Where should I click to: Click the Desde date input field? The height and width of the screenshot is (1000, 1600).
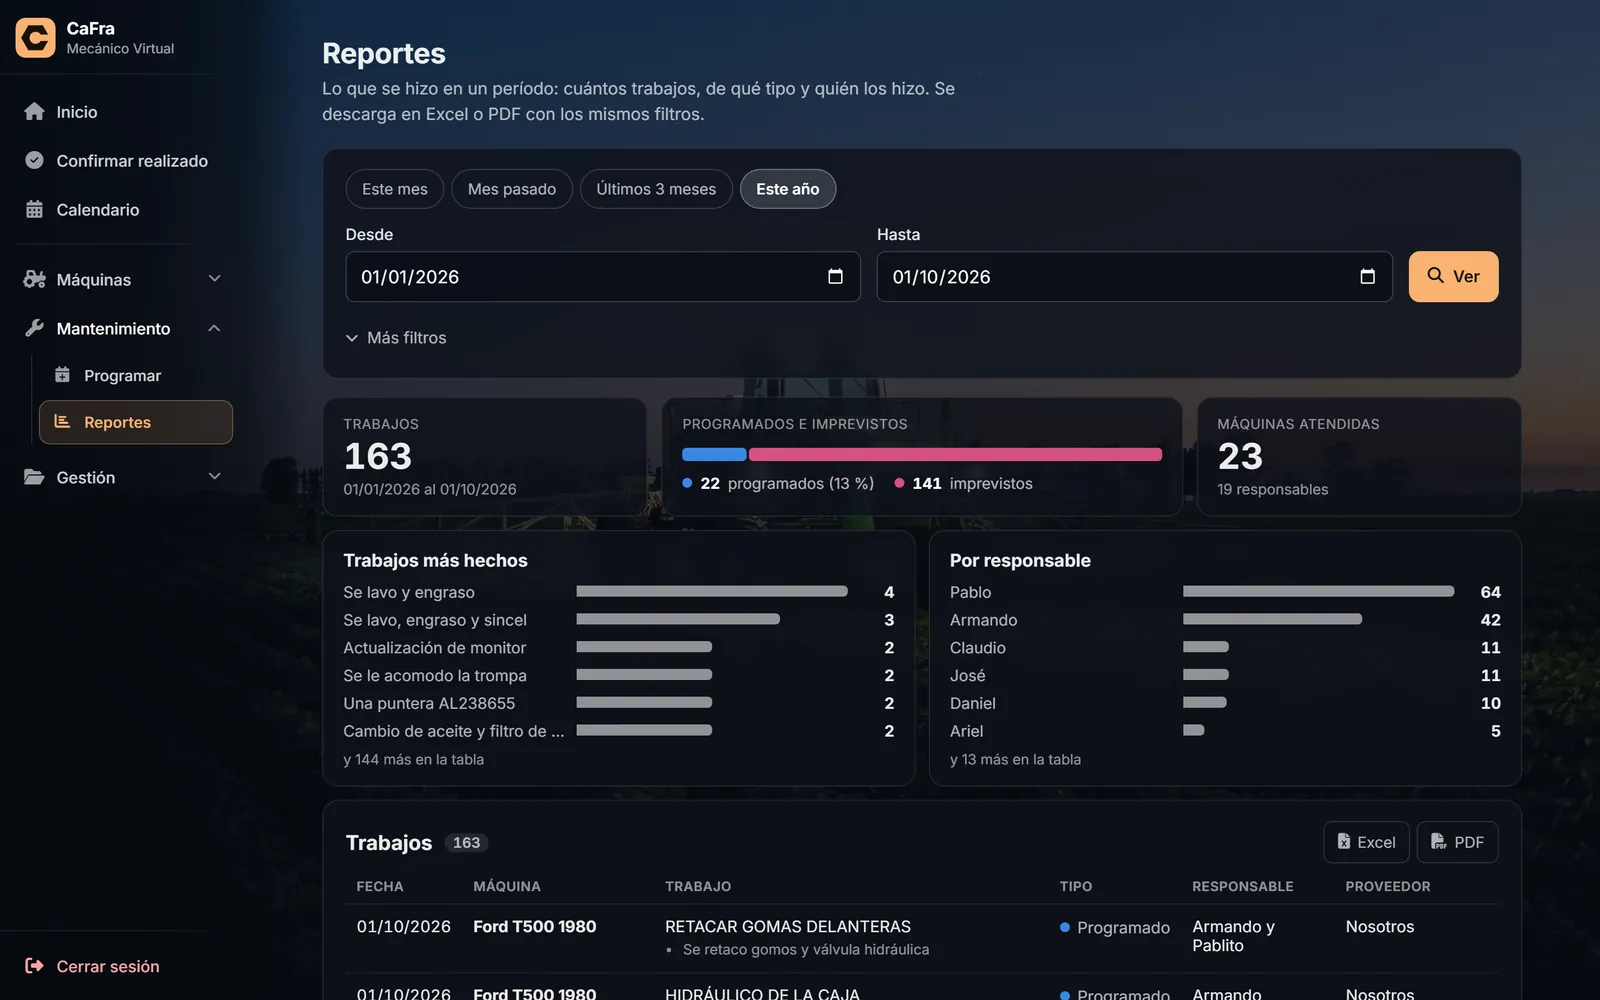603,277
